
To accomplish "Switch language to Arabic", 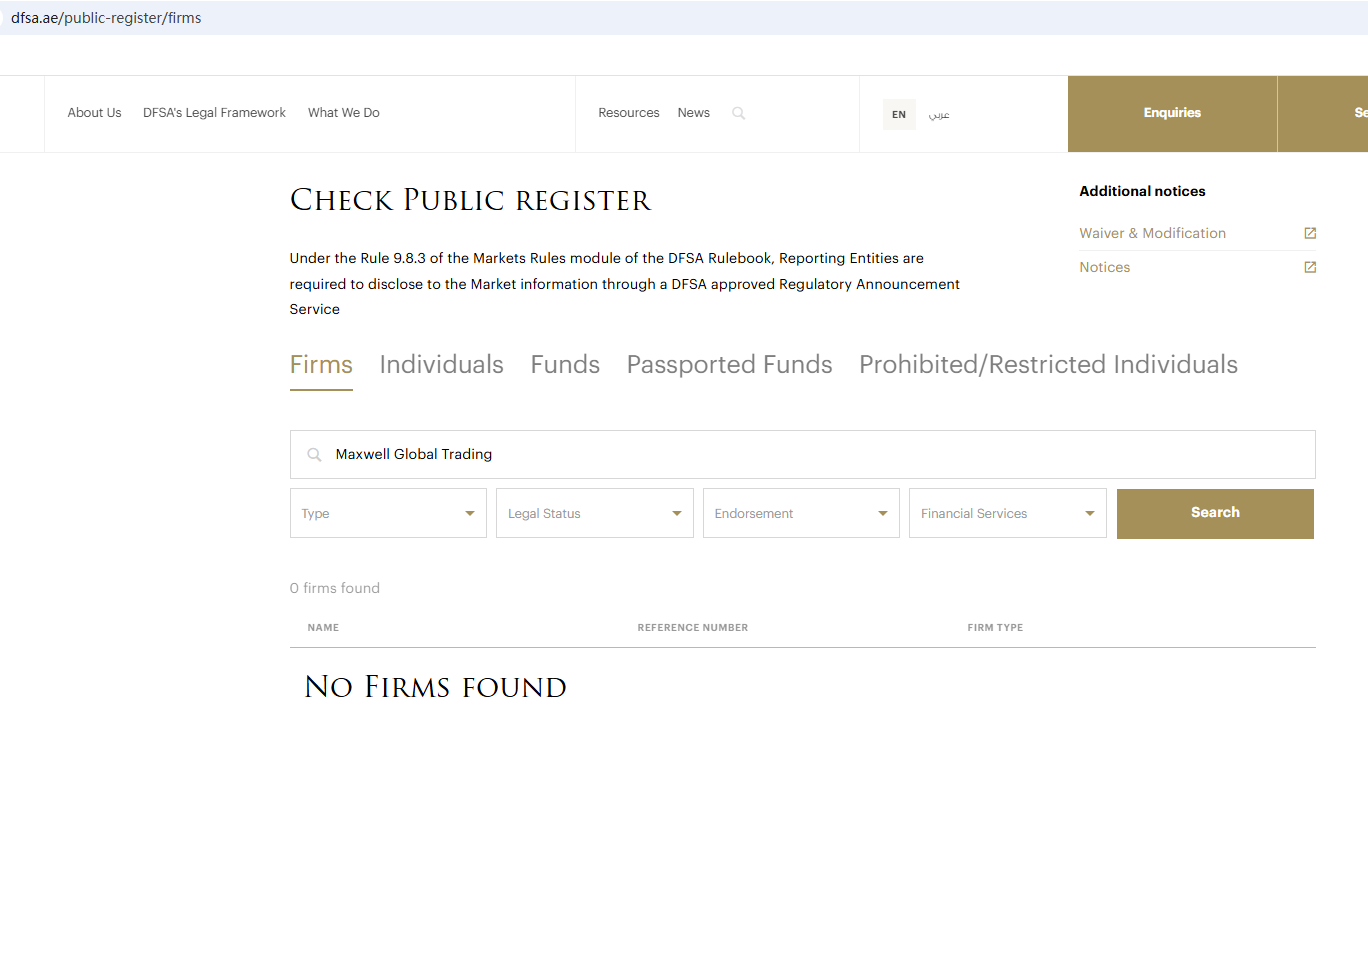I will [939, 114].
